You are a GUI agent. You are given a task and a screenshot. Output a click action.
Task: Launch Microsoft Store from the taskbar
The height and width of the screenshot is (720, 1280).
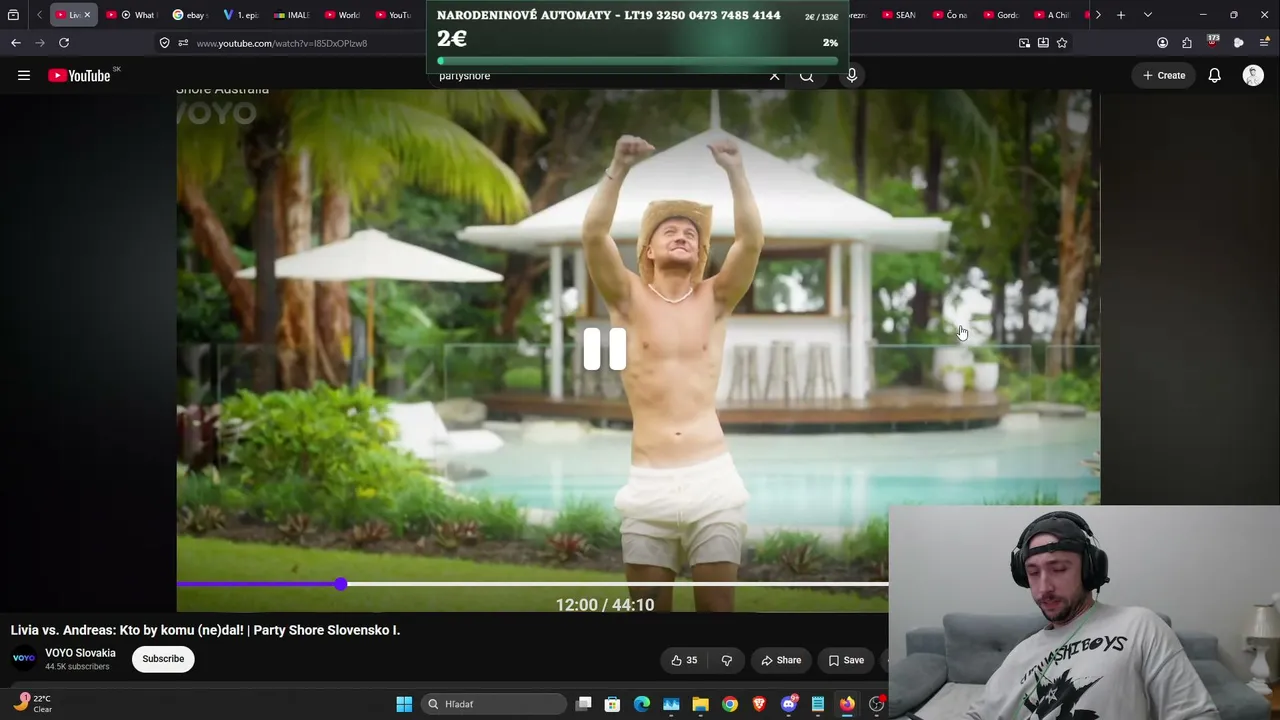(613, 704)
